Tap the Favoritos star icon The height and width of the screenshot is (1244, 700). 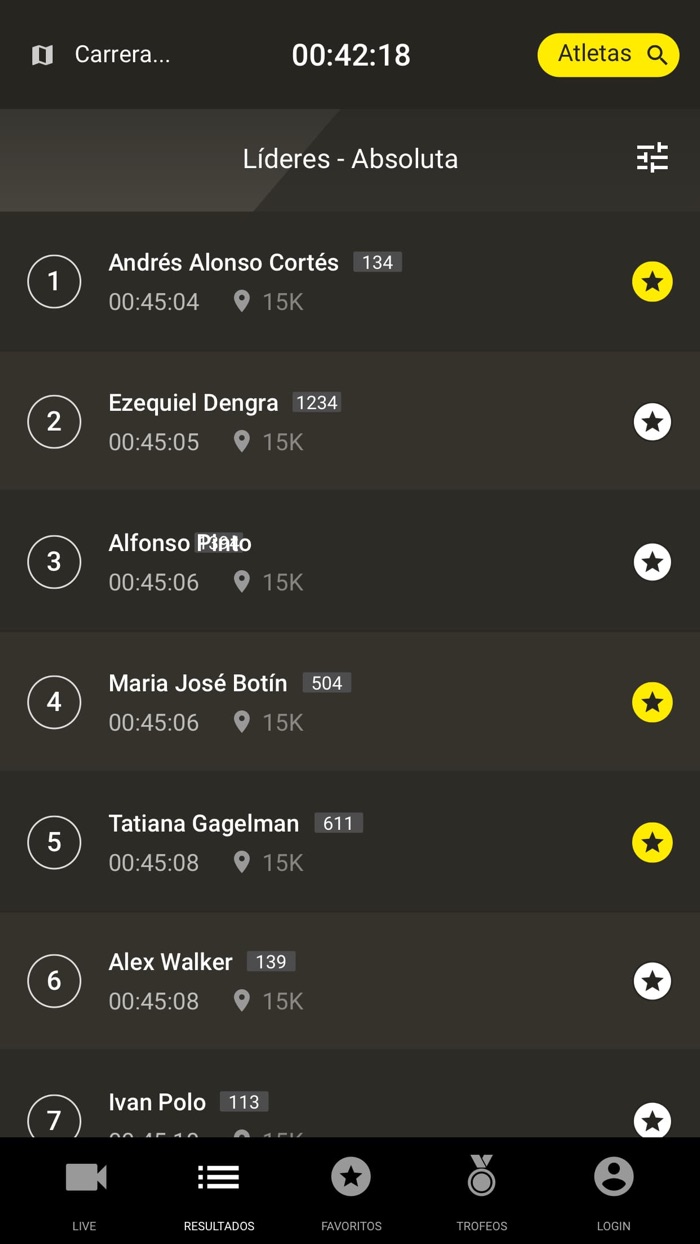point(351,1177)
